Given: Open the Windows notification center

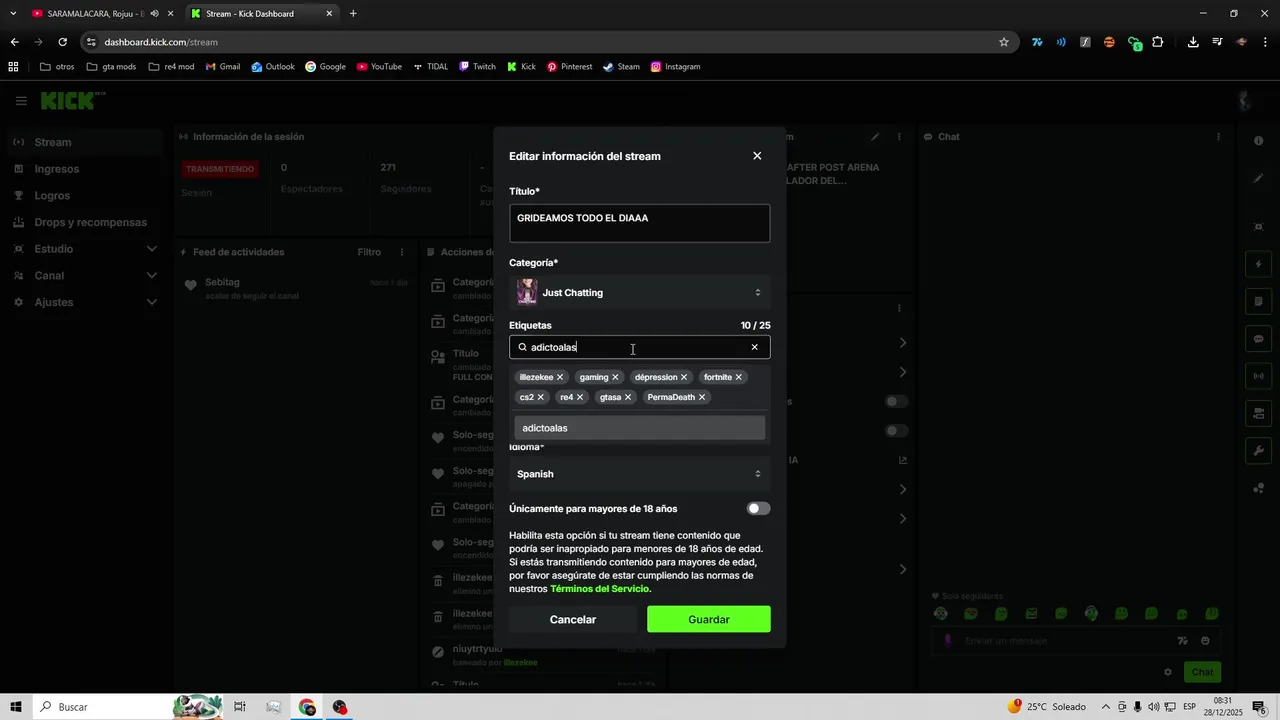Looking at the screenshot, I should pyautogui.click(x=1259, y=707).
